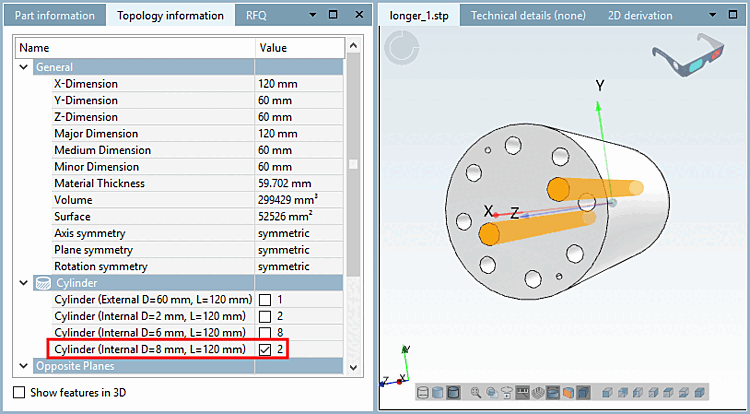Click the rotate animation icon
The height and width of the screenshot is (414, 750).
tap(507, 392)
